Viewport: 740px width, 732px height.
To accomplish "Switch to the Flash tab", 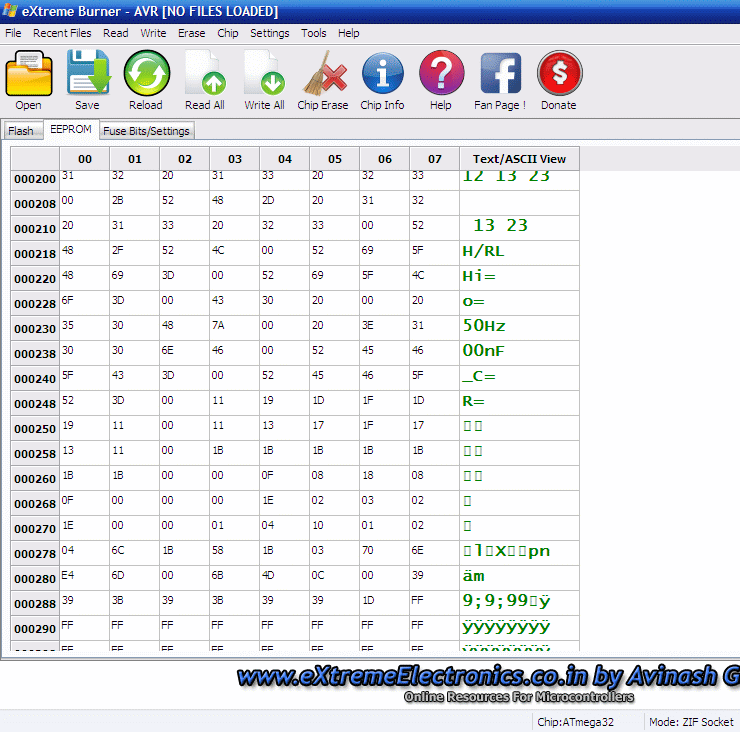I will point(21,131).
